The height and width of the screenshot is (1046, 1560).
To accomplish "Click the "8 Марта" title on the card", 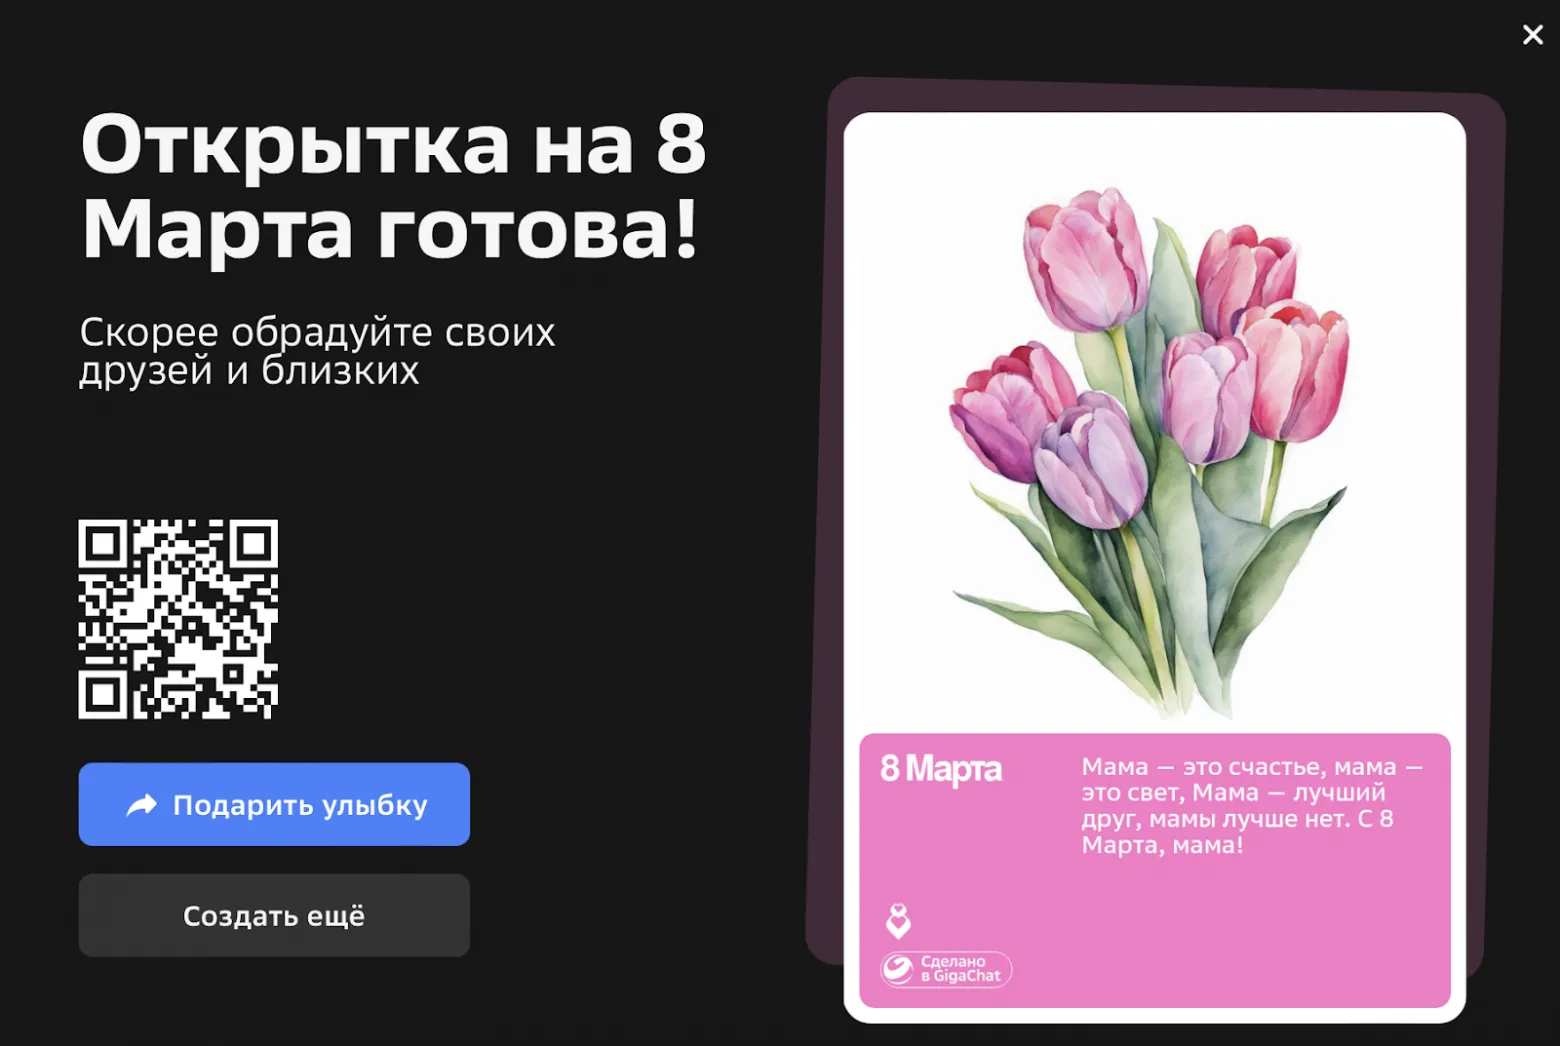I will click(940, 769).
